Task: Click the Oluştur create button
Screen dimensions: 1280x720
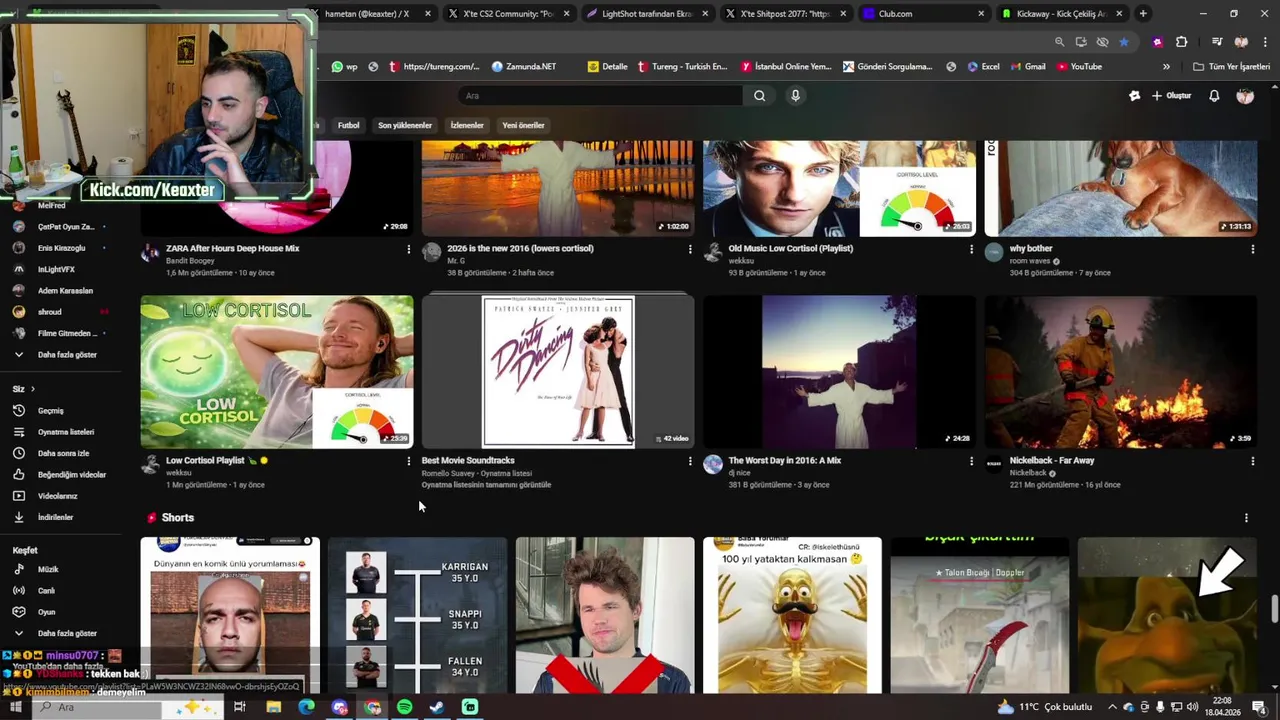Action: point(1172,96)
